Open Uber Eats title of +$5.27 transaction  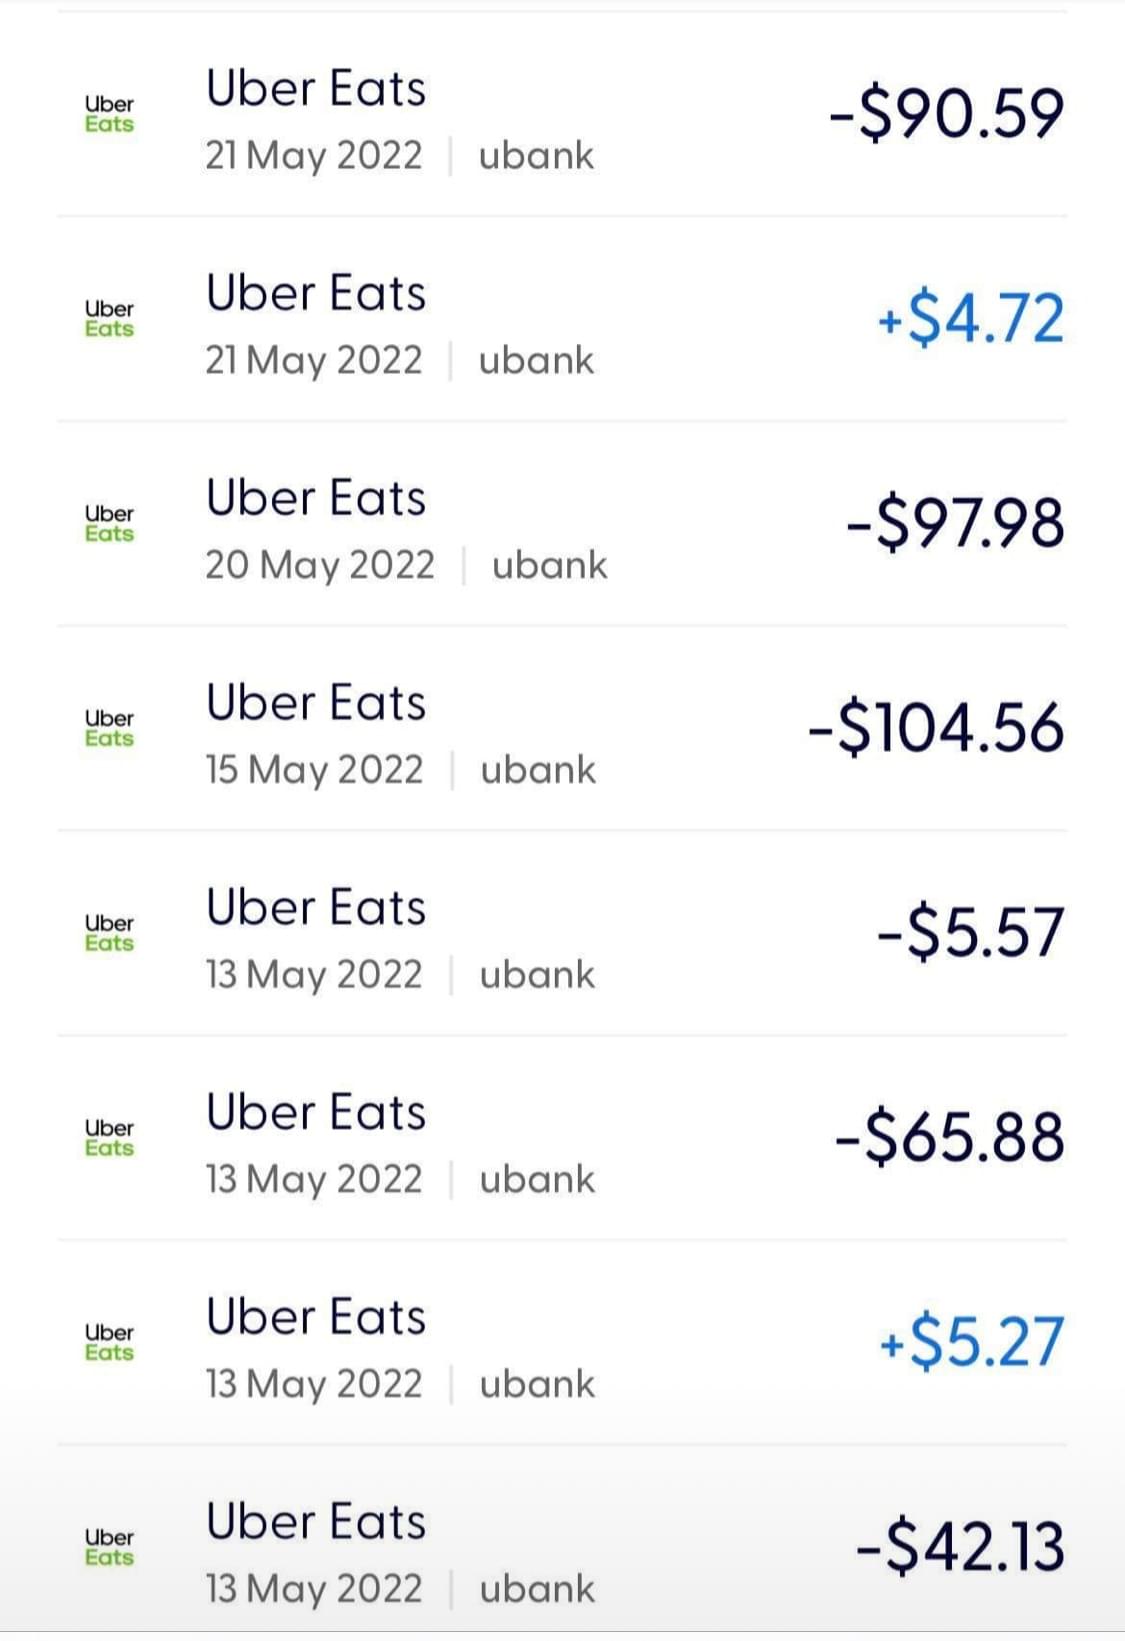(316, 1317)
